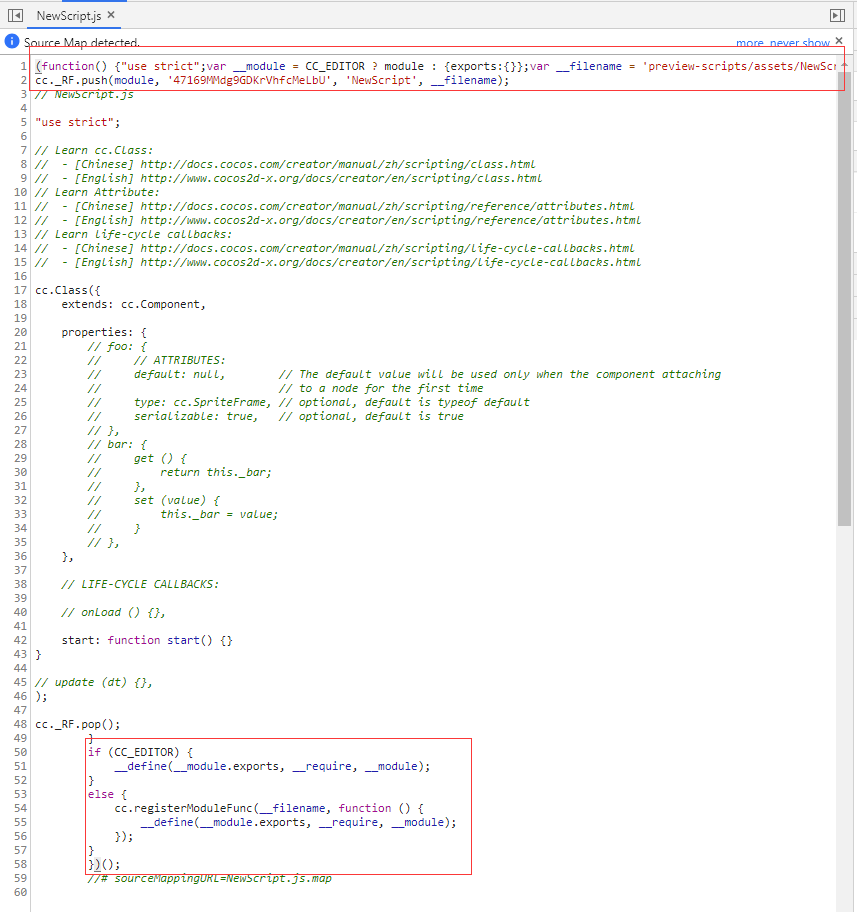Viewport: 857px width, 912px height.
Task: Click line number 50 in the gutter
Action: (20, 752)
